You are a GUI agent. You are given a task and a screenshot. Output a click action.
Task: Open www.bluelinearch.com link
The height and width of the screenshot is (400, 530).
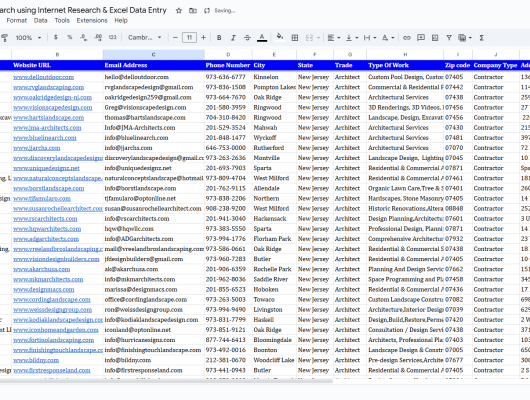[45, 138]
